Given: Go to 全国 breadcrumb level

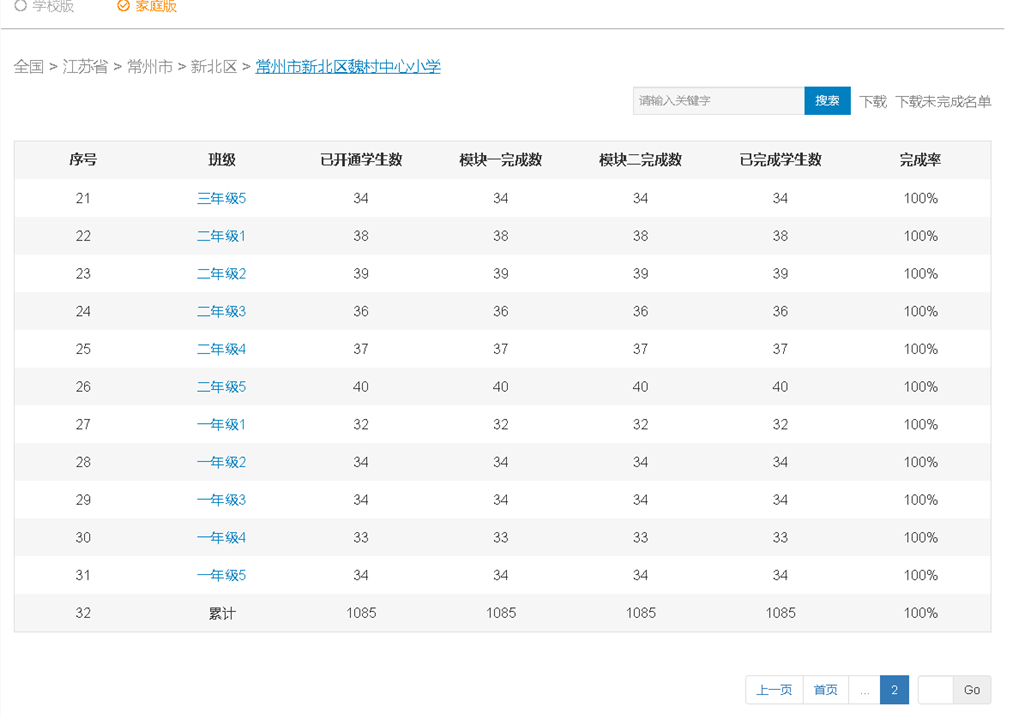Looking at the screenshot, I should (28, 67).
